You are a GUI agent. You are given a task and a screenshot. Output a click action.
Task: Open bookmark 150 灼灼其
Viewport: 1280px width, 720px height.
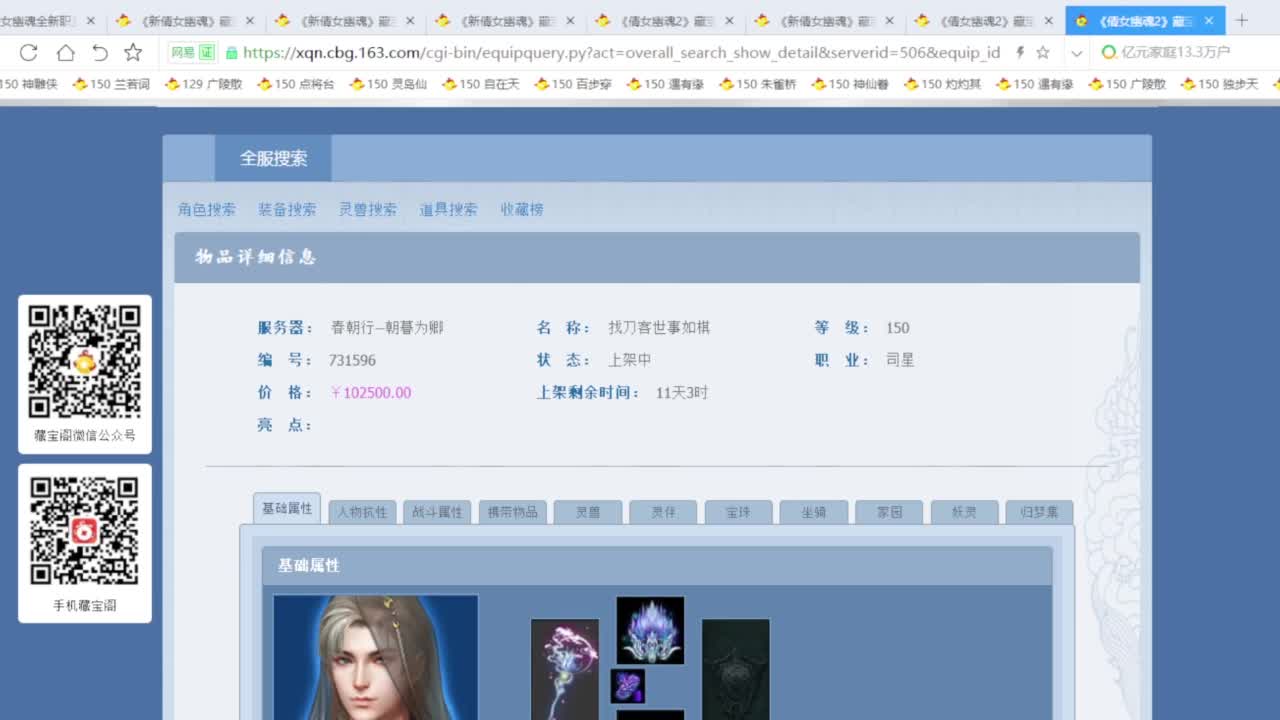click(943, 85)
